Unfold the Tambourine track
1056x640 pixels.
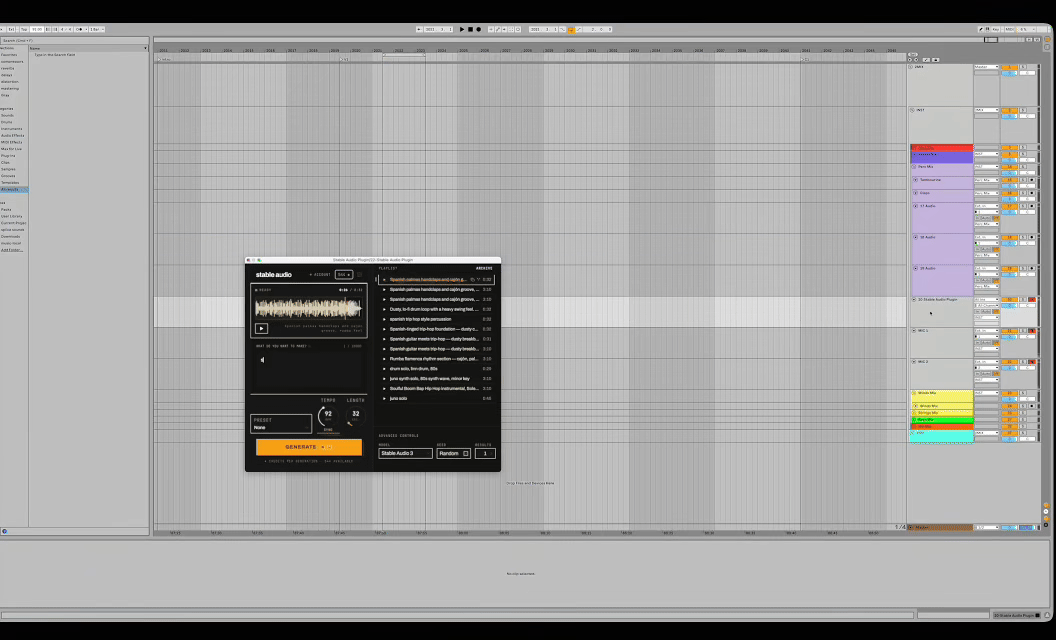coord(916,180)
